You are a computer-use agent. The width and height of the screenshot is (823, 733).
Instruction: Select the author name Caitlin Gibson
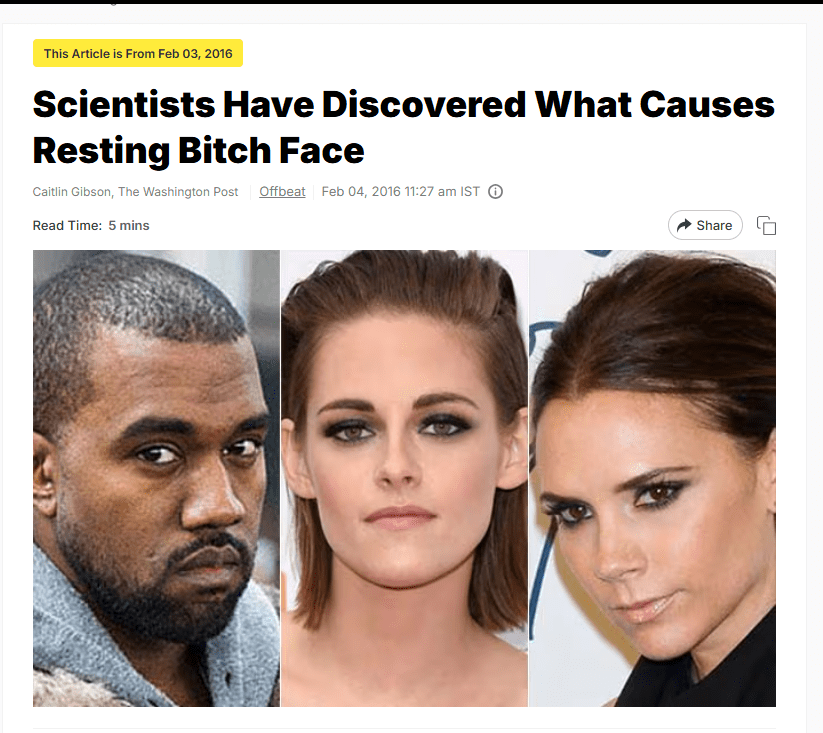click(x=71, y=192)
